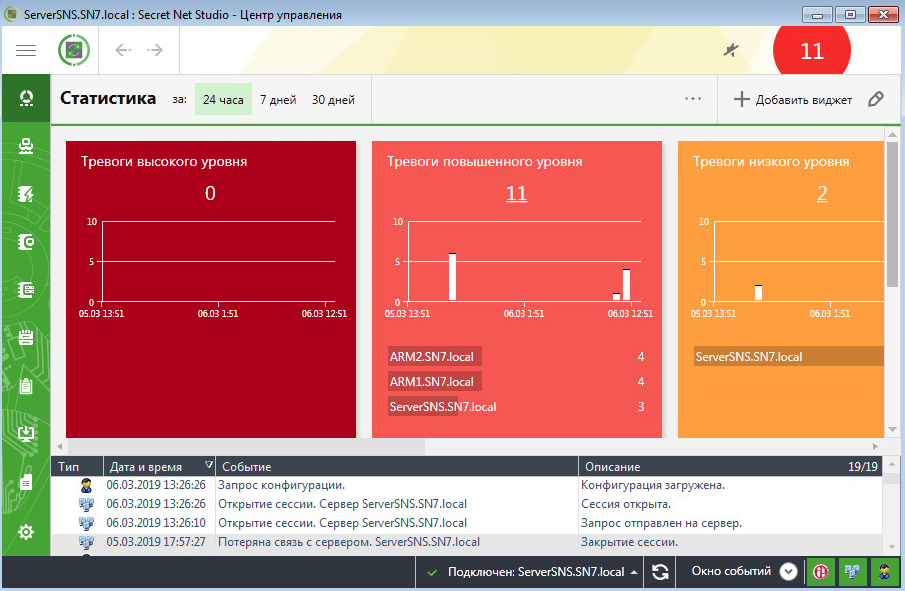Screen dimensions: 905x591
Task: Click the bar in low-level alerts chart
Action: pyautogui.click(x=758, y=293)
